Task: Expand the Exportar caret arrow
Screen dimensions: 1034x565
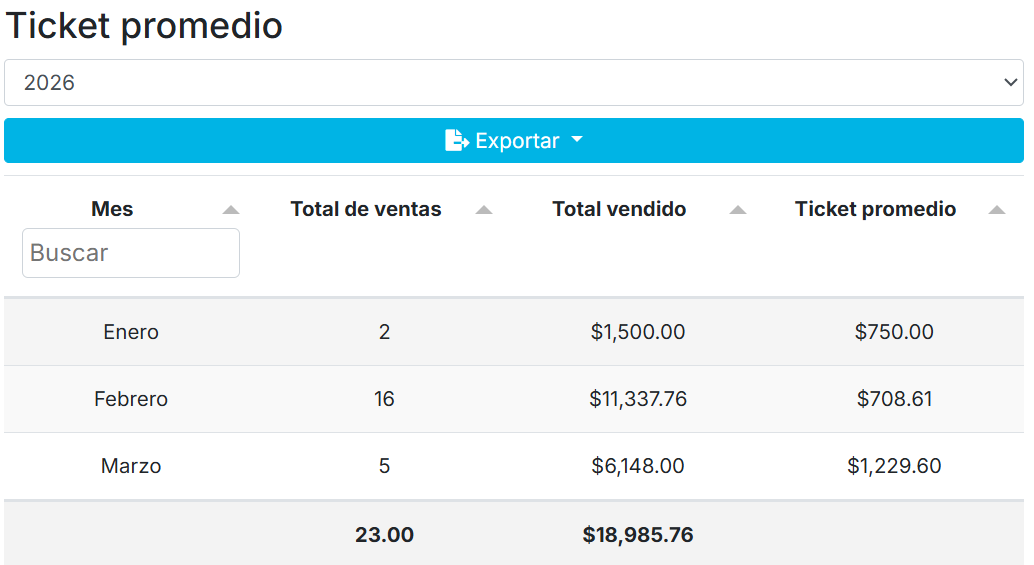Action: [576, 140]
